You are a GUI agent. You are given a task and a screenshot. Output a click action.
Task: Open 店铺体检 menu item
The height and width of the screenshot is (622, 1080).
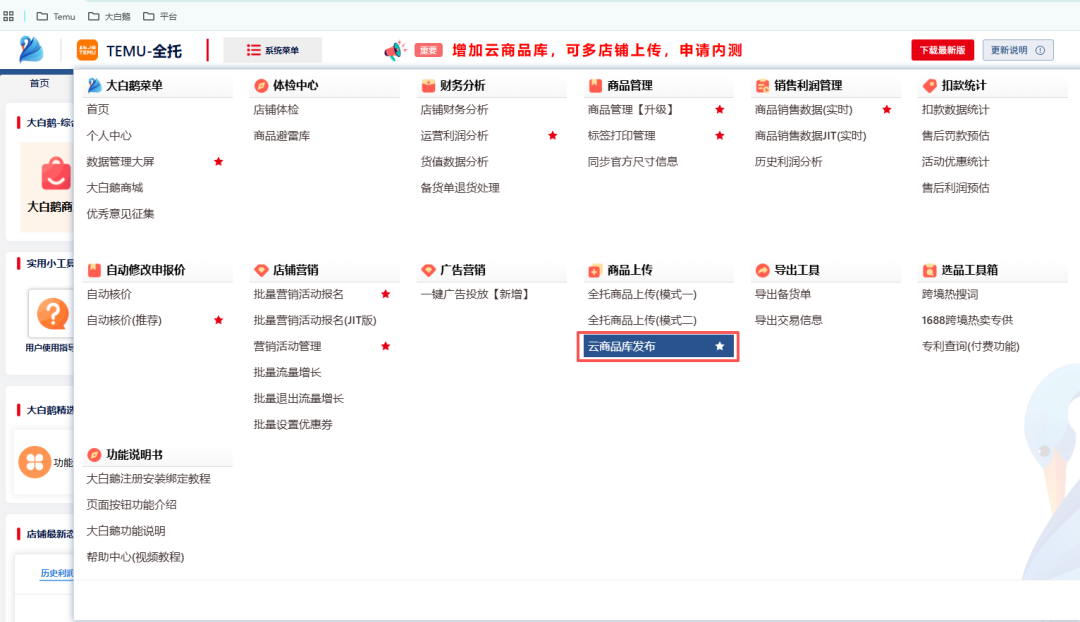point(276,110)
